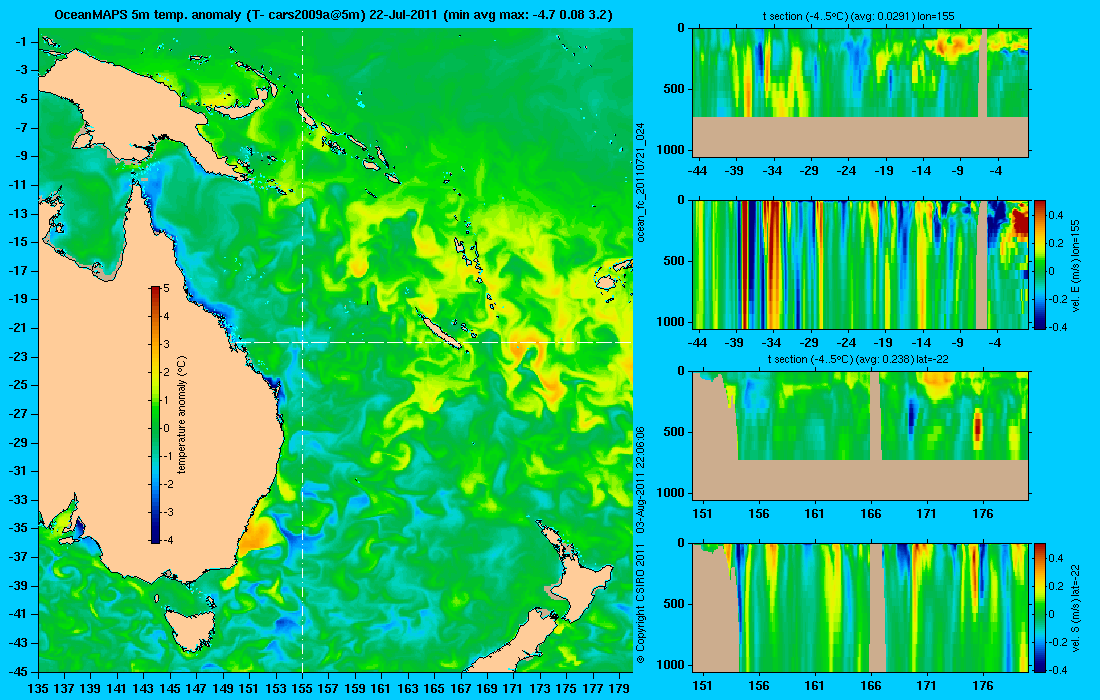Click the vel. E (m/s) color scale bar
This screenshot has width=1100, height=700.
pos(1040,264)
